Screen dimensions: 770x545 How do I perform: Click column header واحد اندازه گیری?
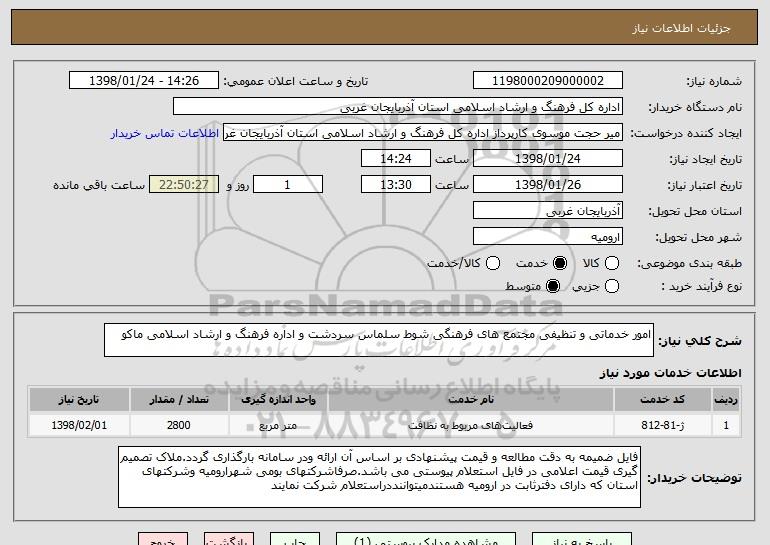pos(278,400)
